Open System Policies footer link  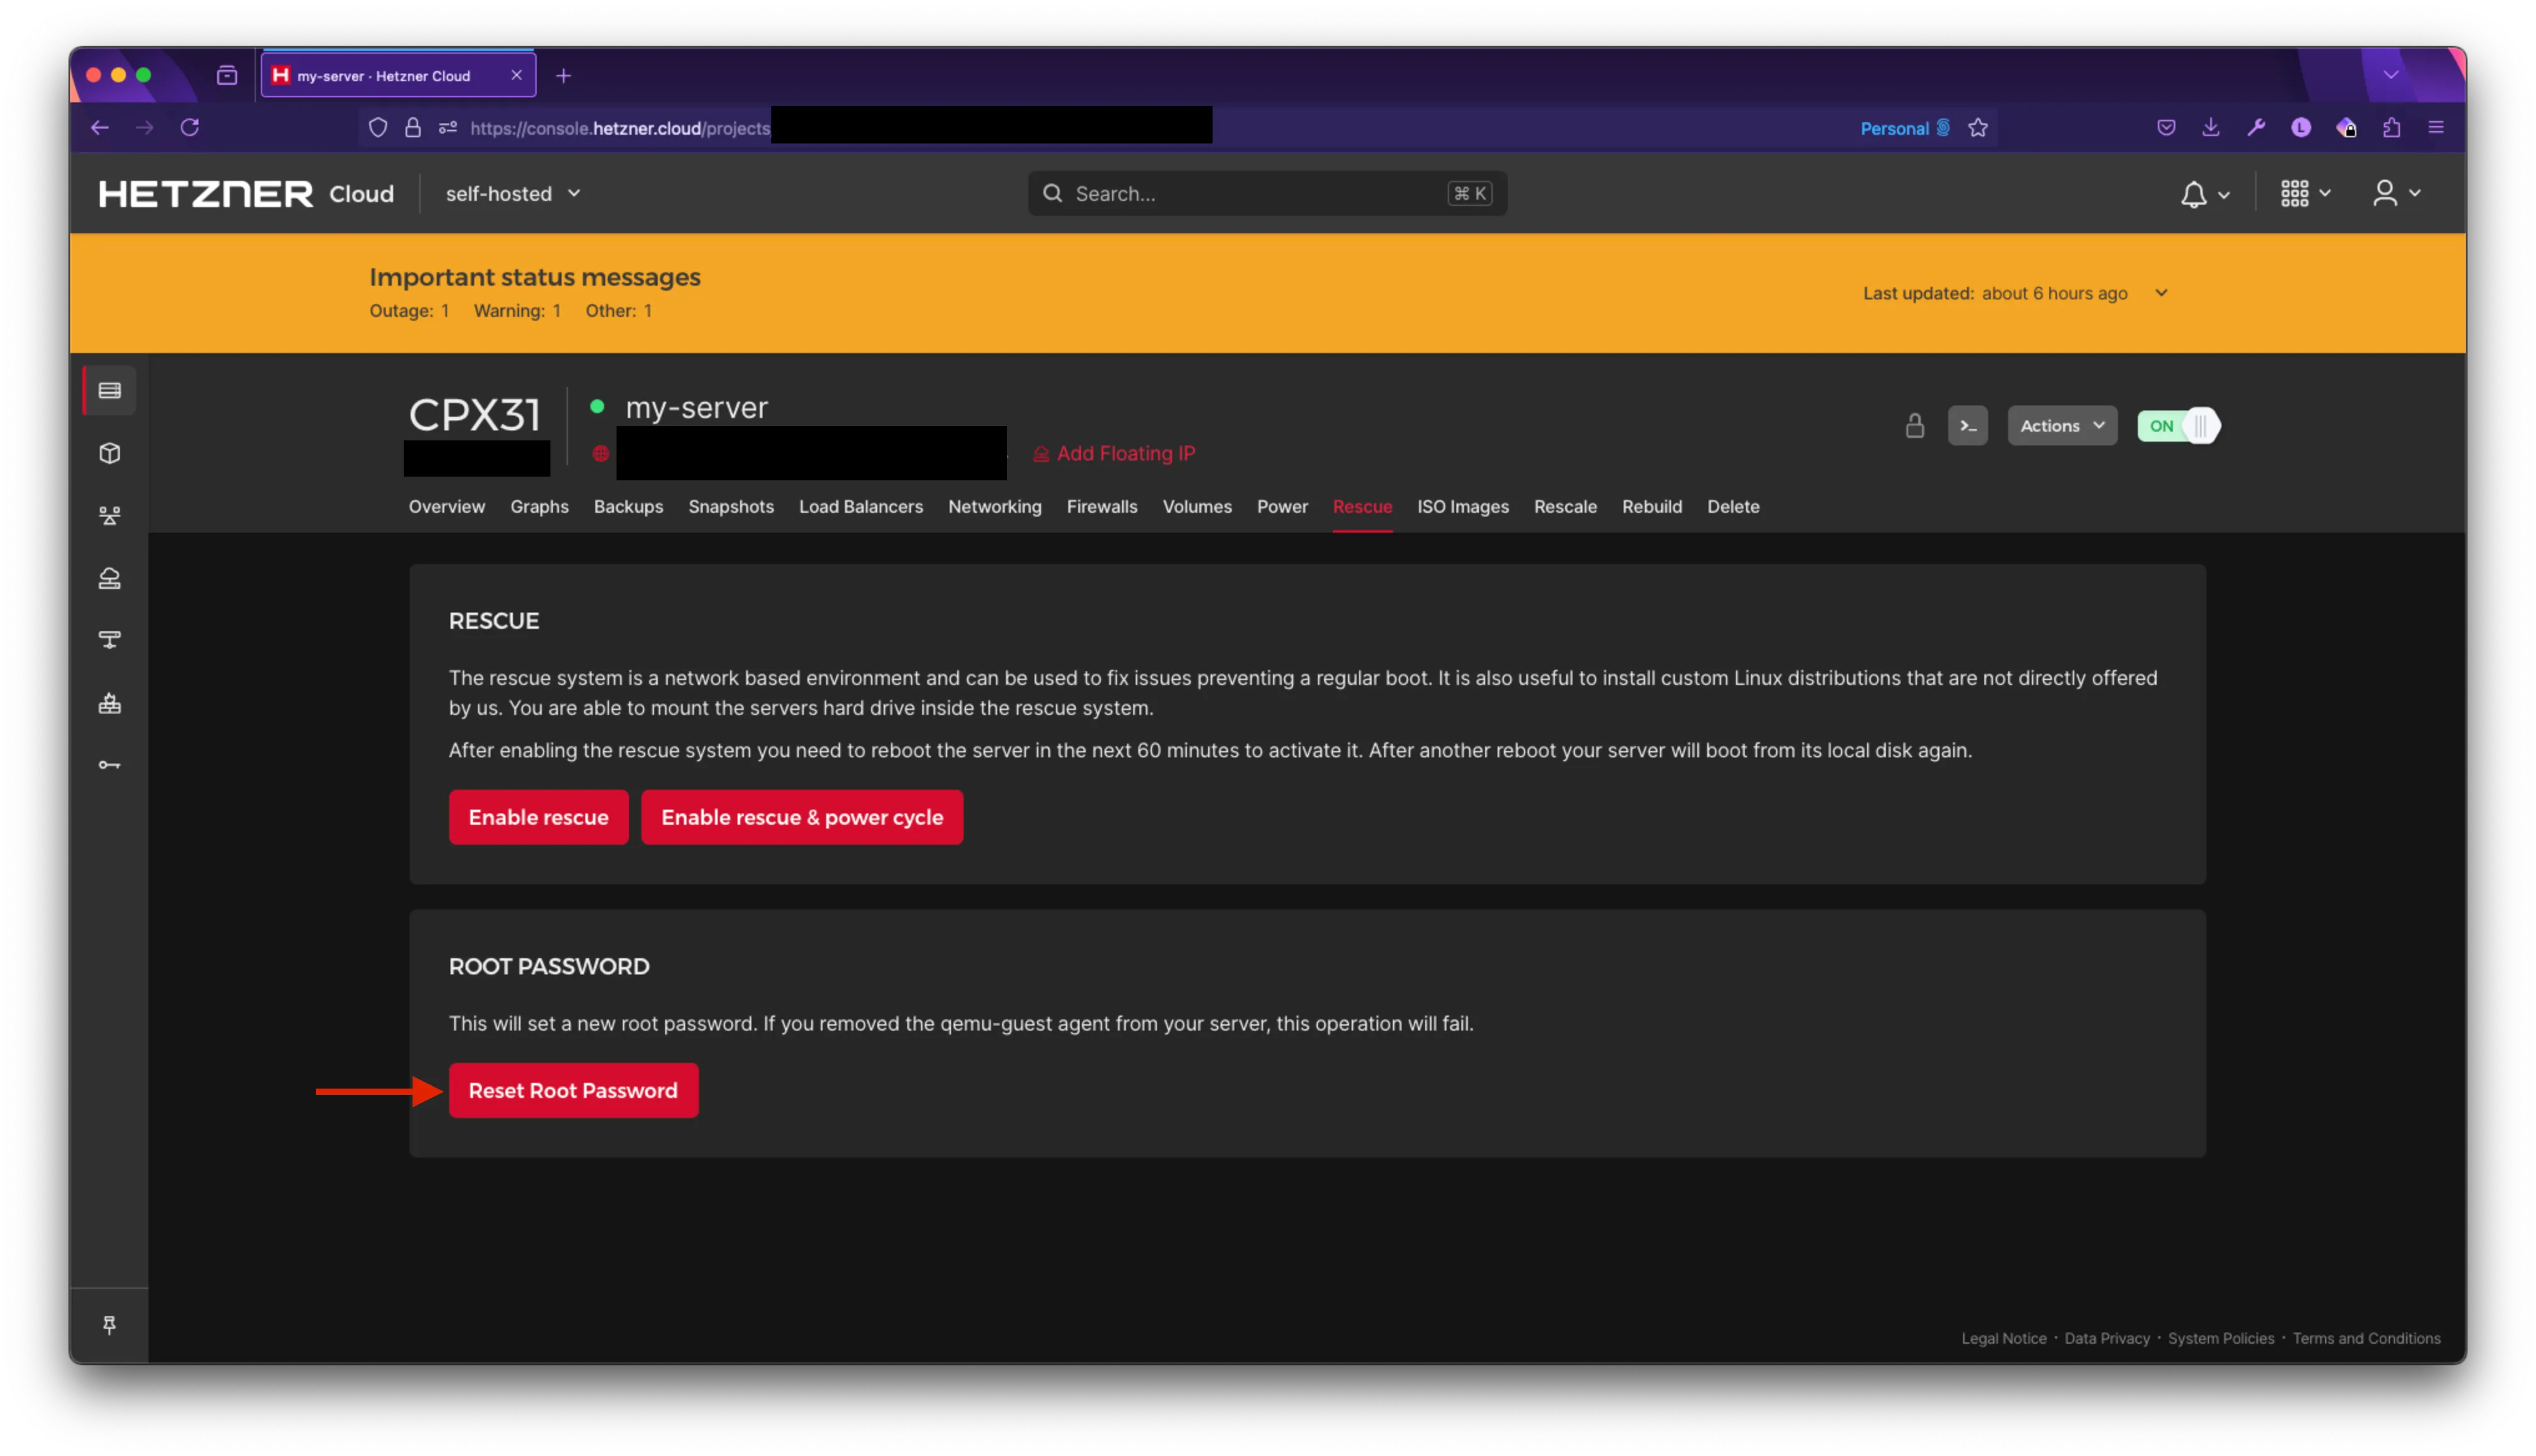click(x=2221, y=1338)
